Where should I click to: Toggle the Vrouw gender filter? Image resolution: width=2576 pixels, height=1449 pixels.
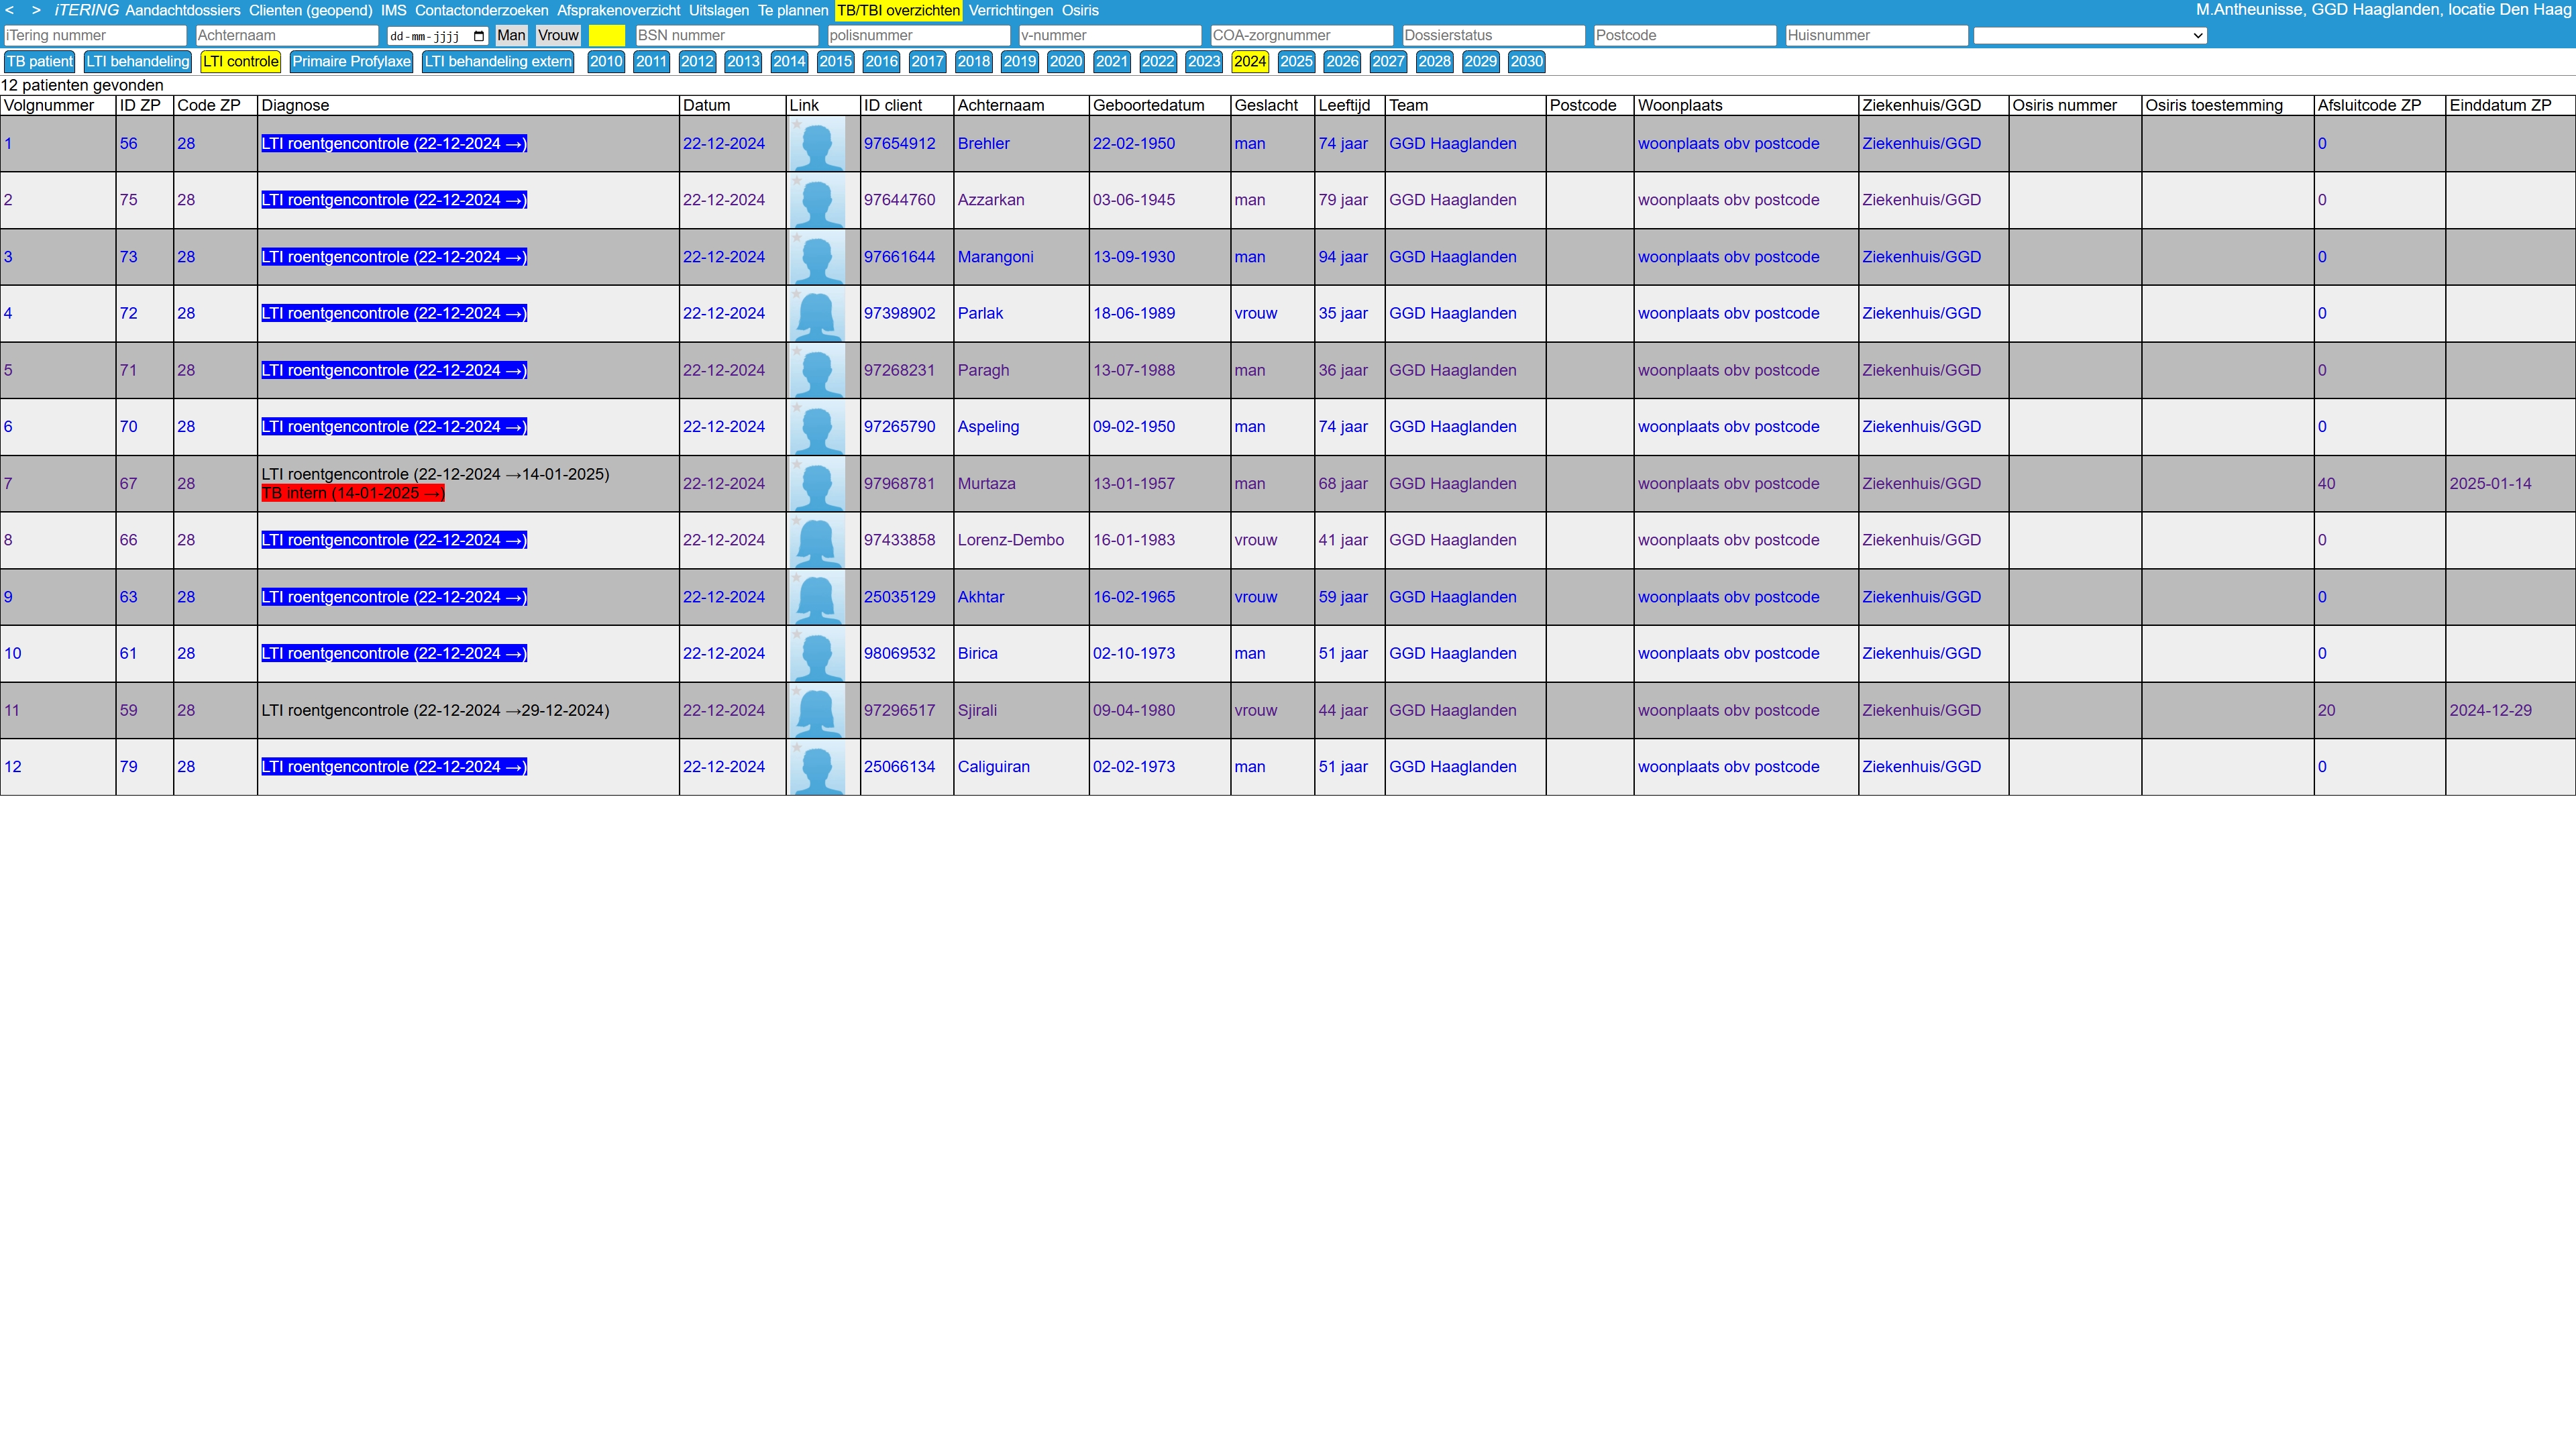558,35
